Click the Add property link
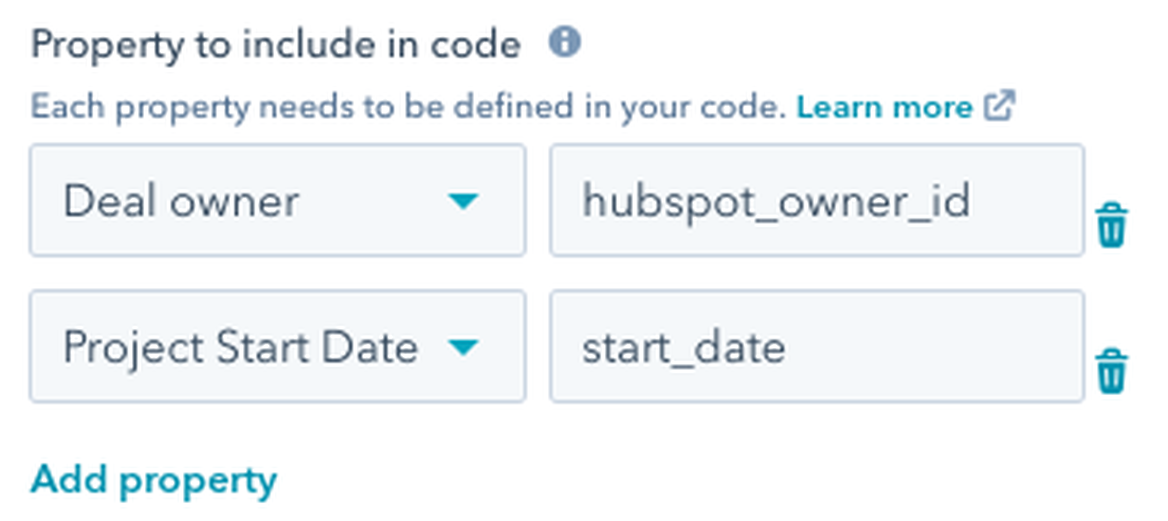1168x521 pixels. [154, 481]
